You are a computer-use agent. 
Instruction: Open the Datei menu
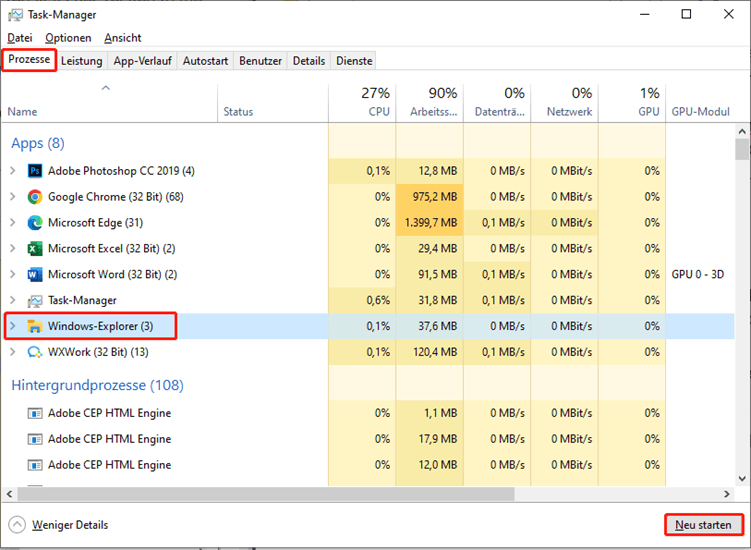coord(20,38)
